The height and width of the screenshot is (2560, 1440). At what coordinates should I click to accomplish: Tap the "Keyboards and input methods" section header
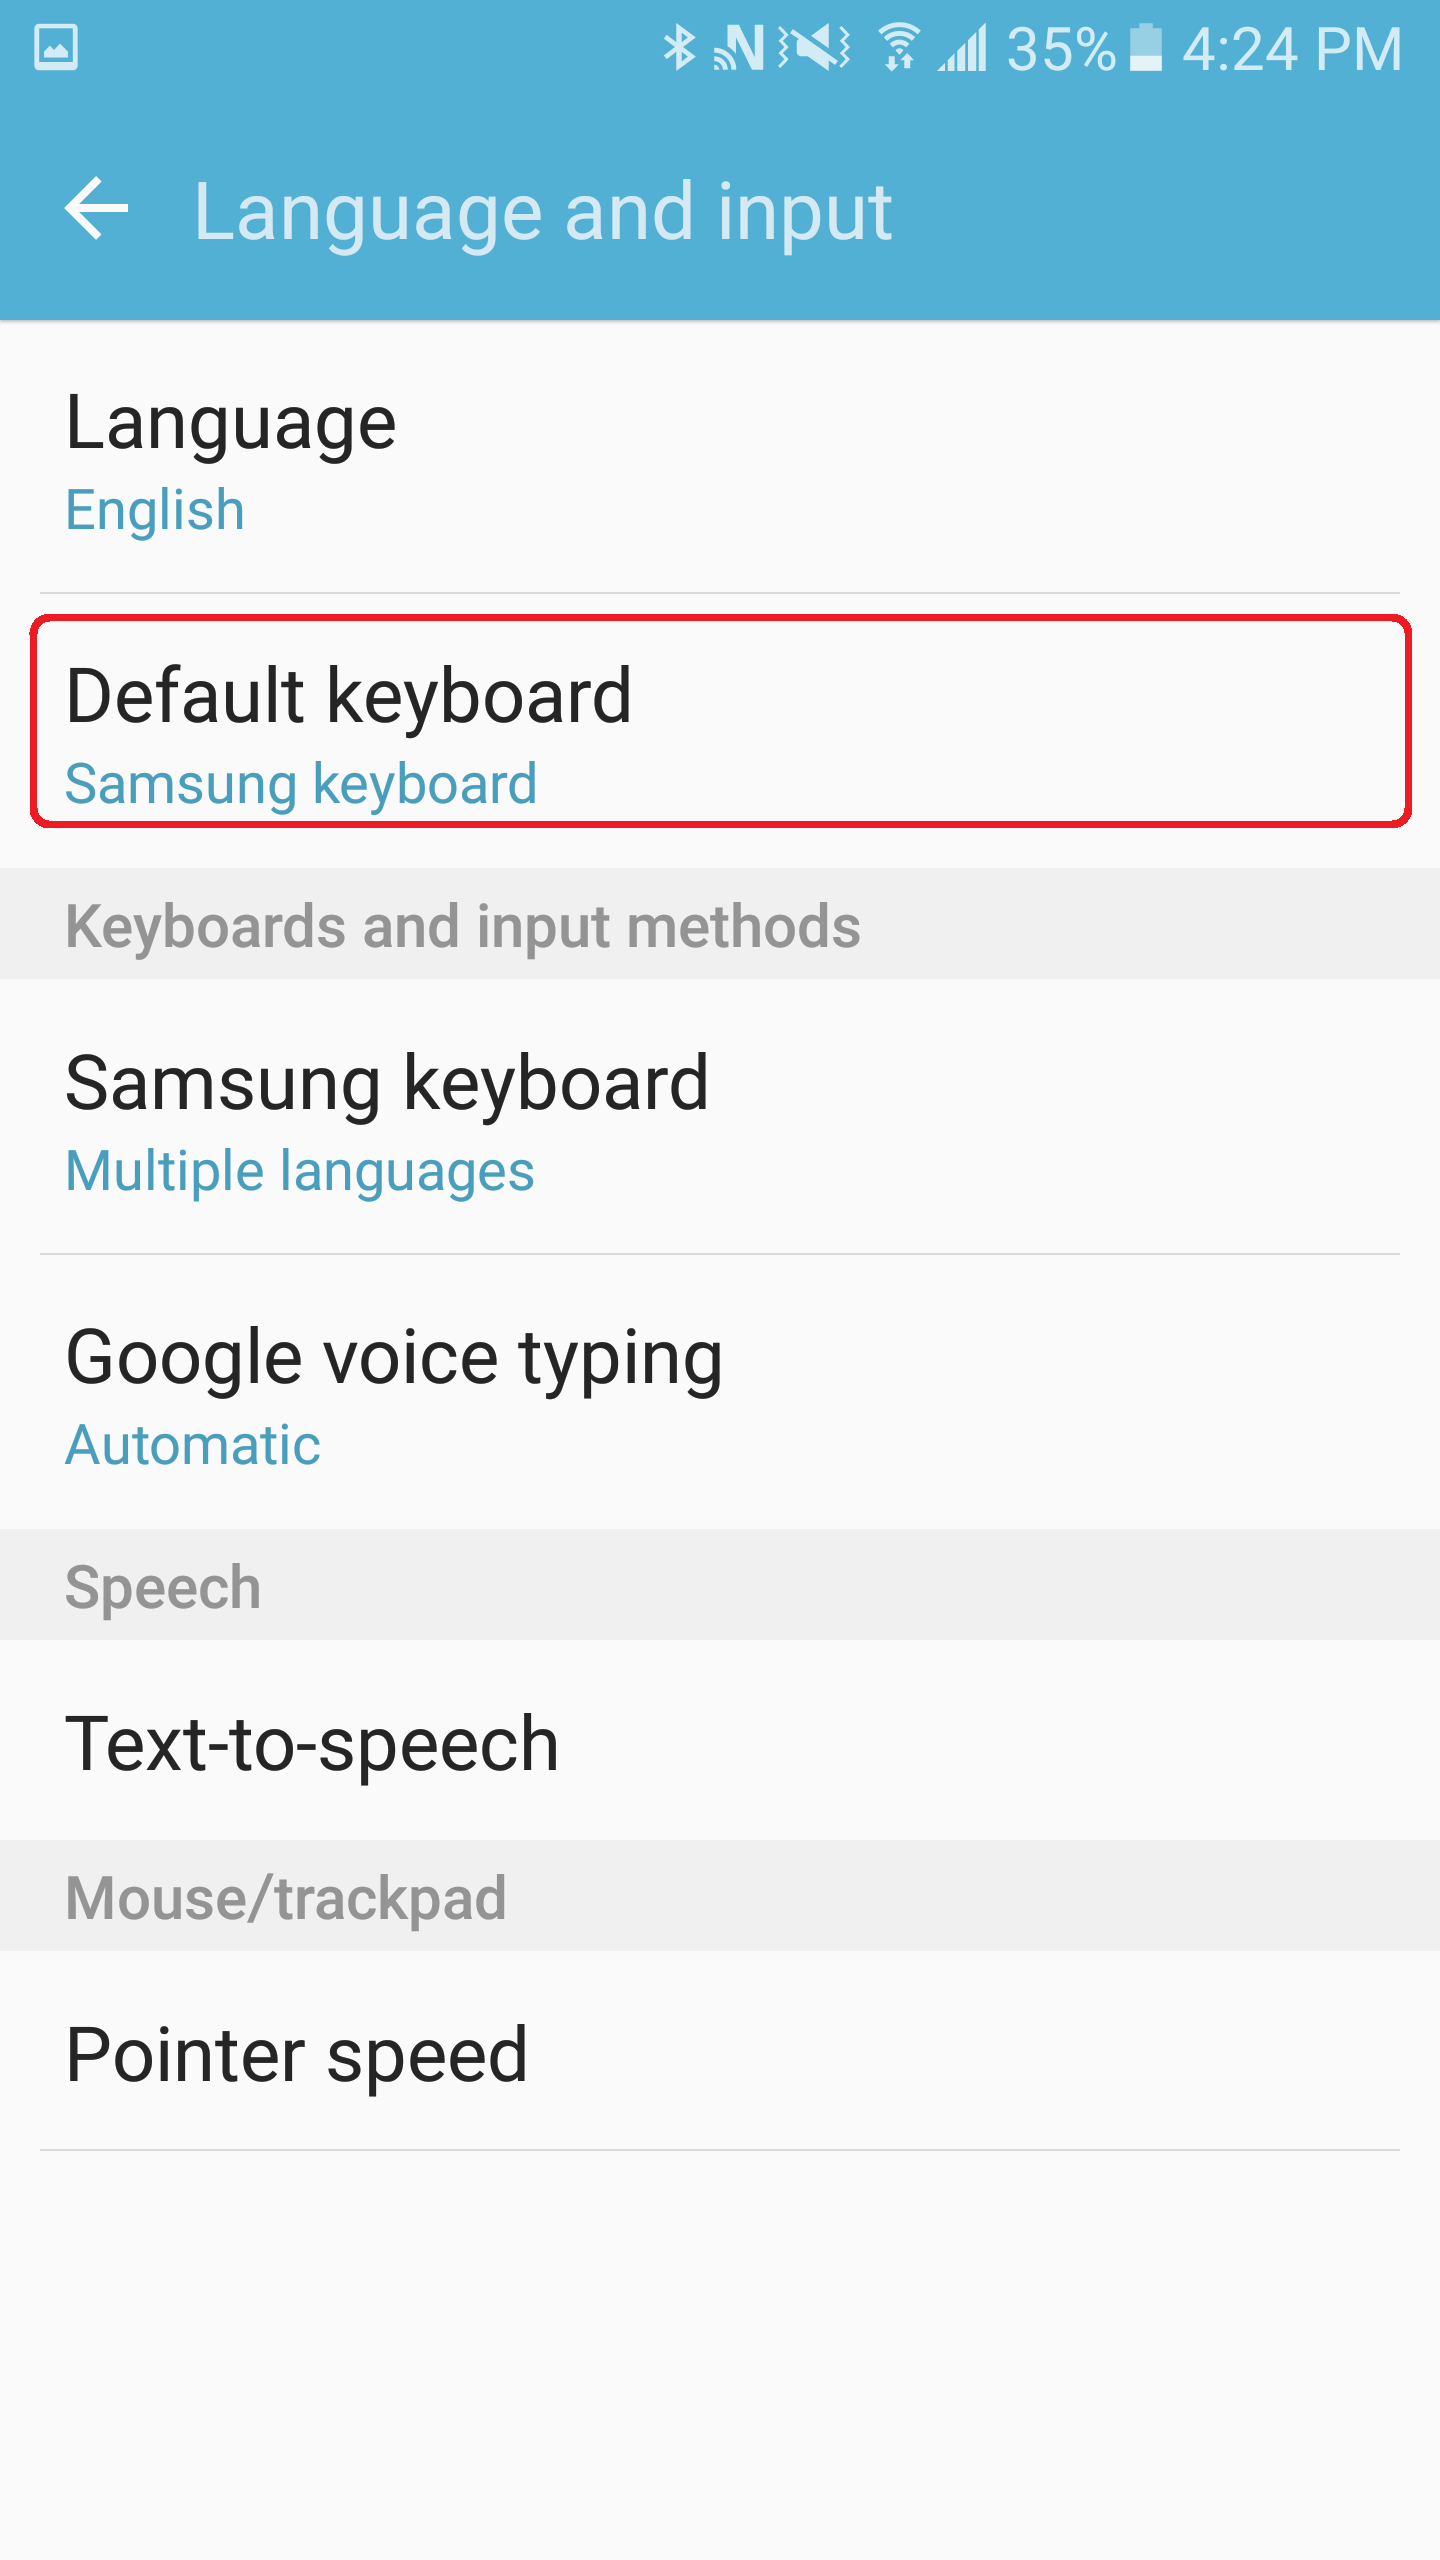click(462, 926)
